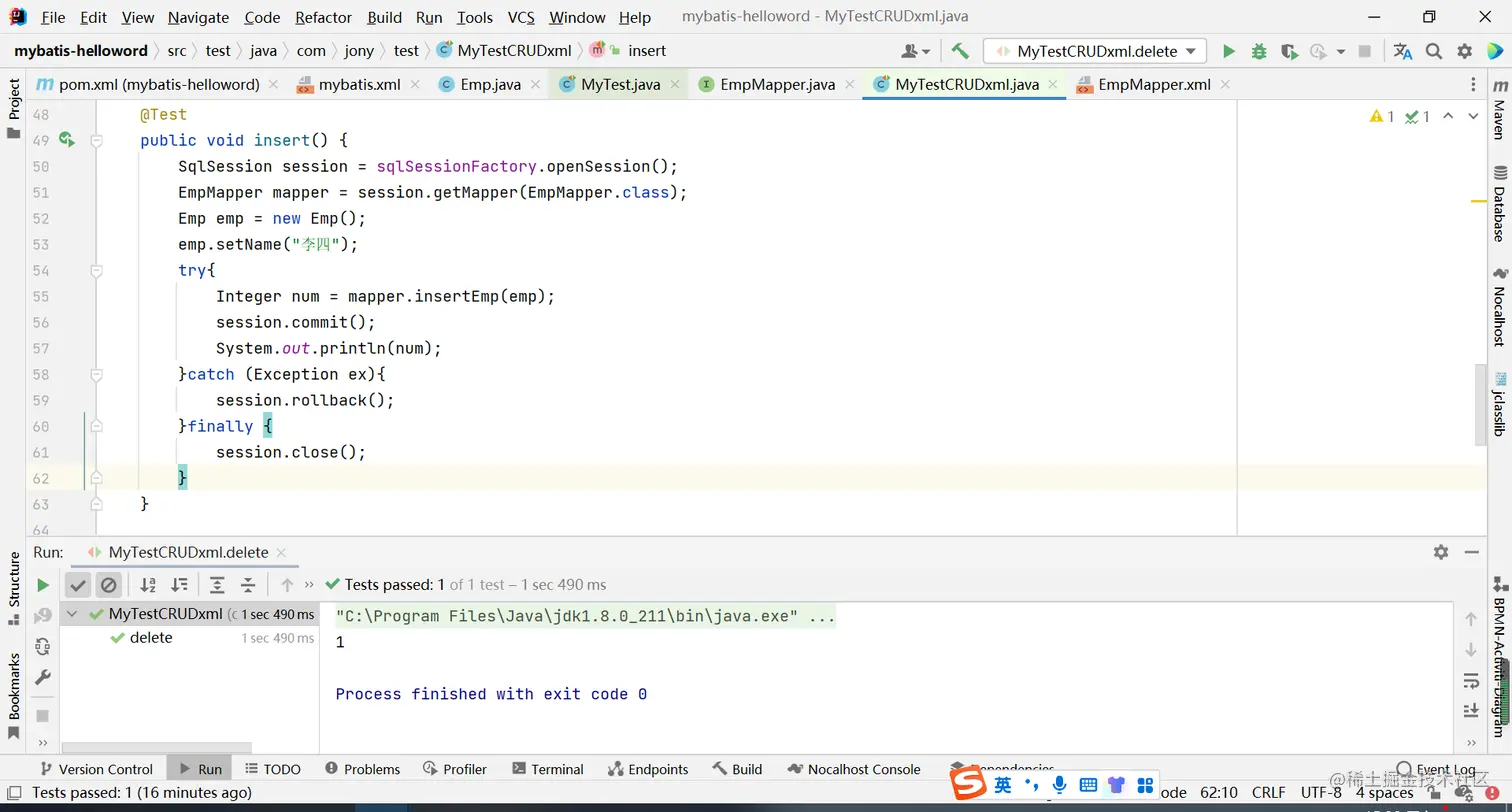
Task: Open the user account dropdown in toolbar
Action: point(915,51)
